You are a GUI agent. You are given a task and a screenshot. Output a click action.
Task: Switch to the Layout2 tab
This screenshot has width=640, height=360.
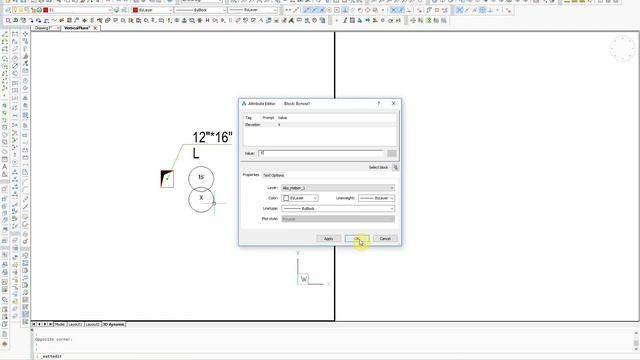92,324
